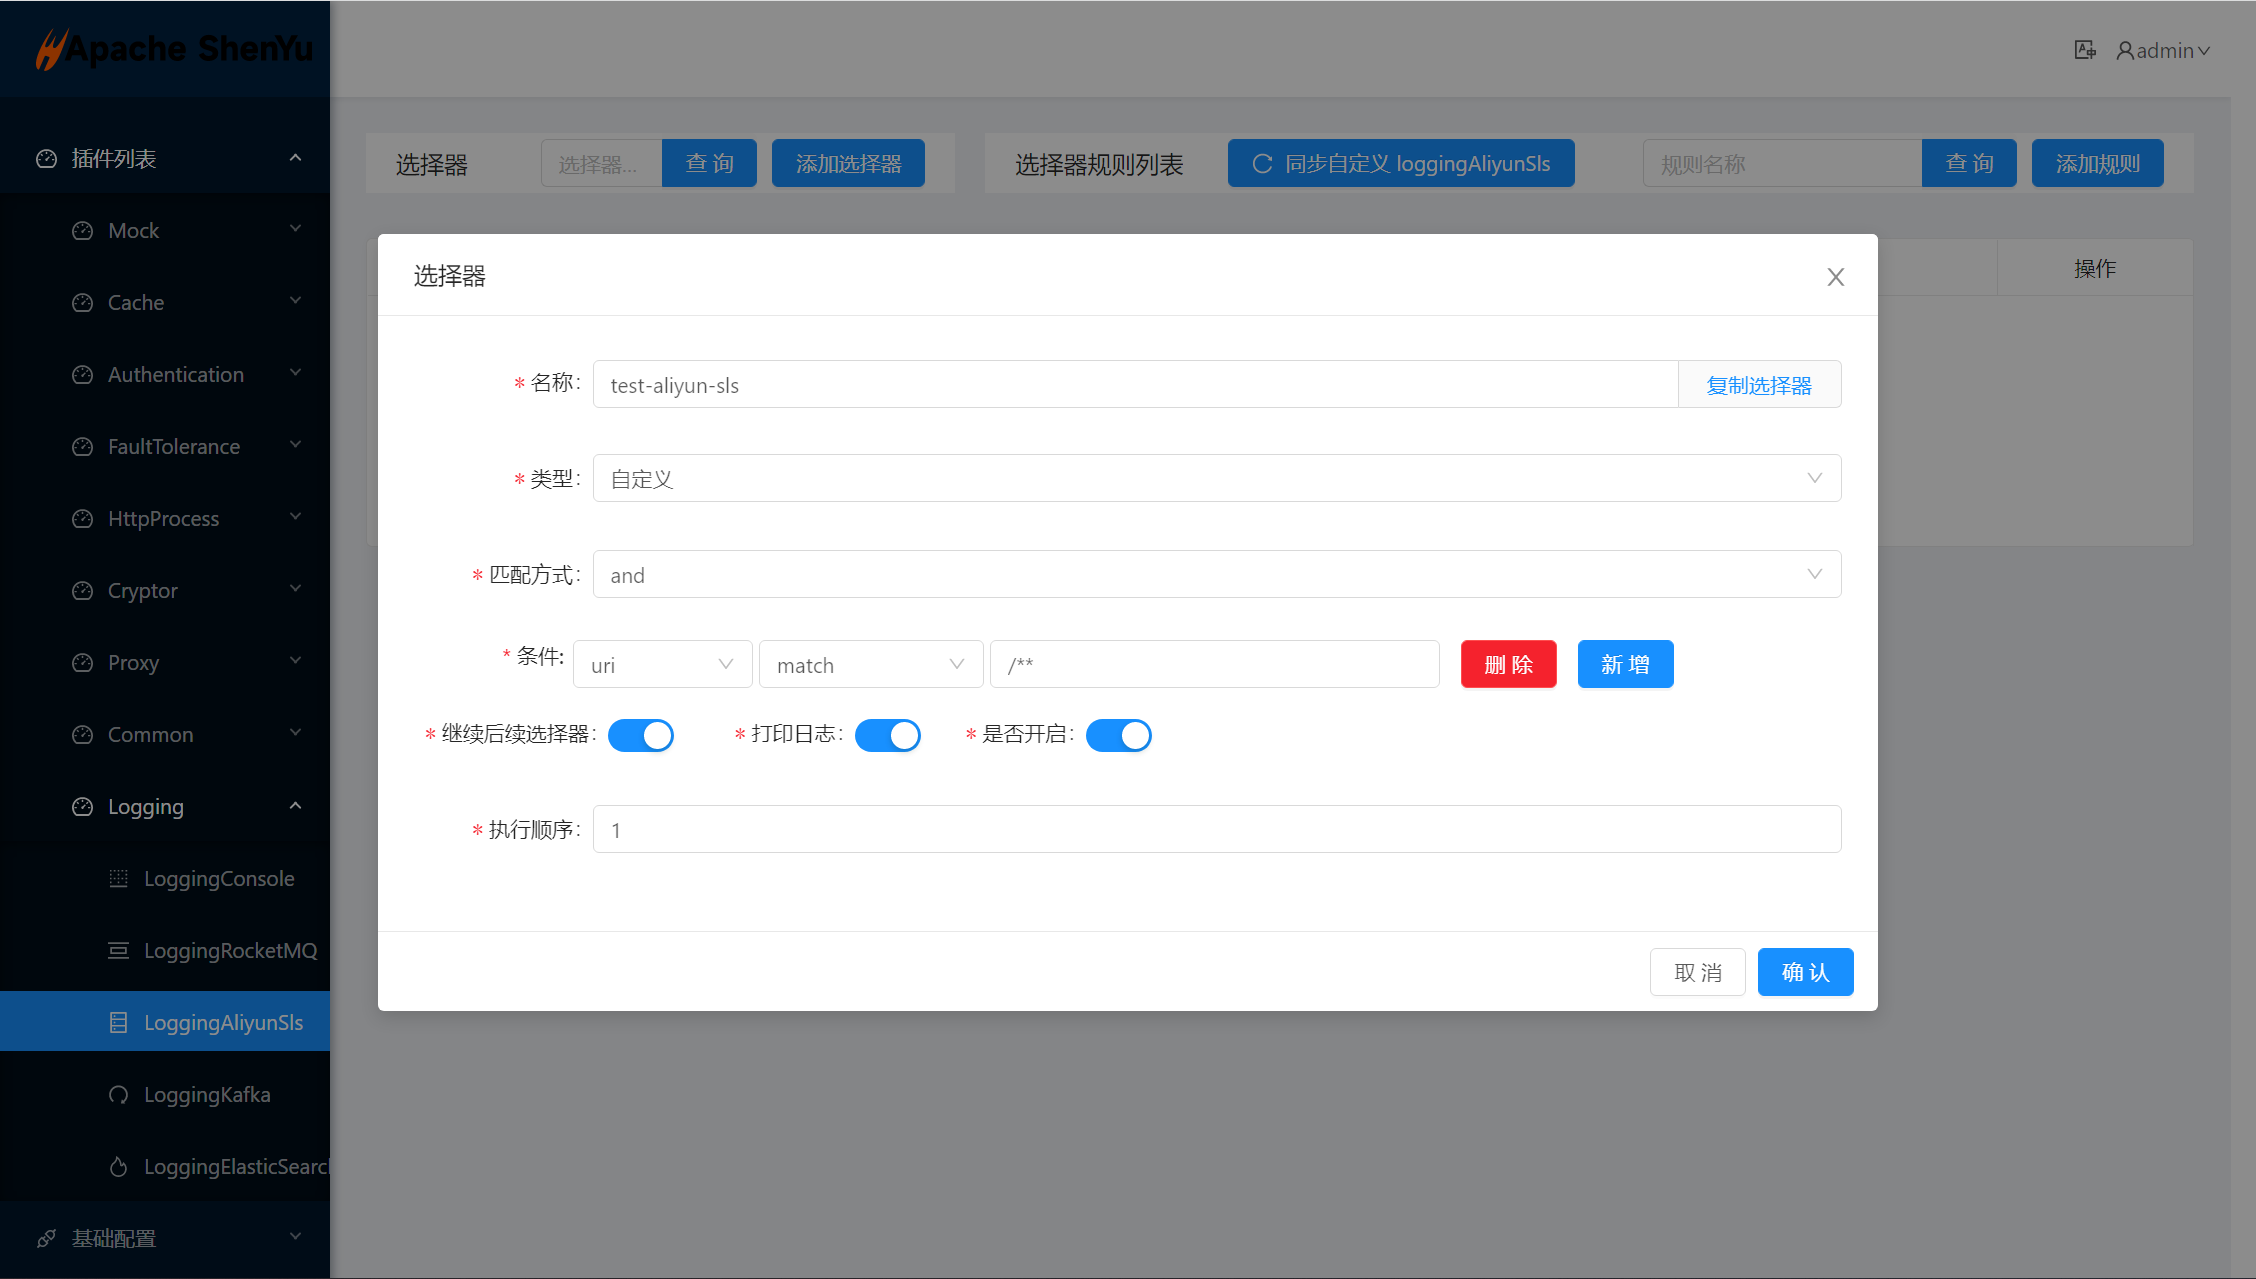
Task: Click the admin user icon
Action: click(2125, 50)
